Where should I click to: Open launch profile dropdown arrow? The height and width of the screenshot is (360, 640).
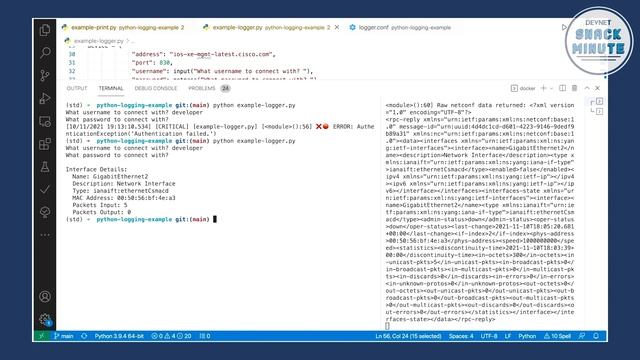(551, 88)
